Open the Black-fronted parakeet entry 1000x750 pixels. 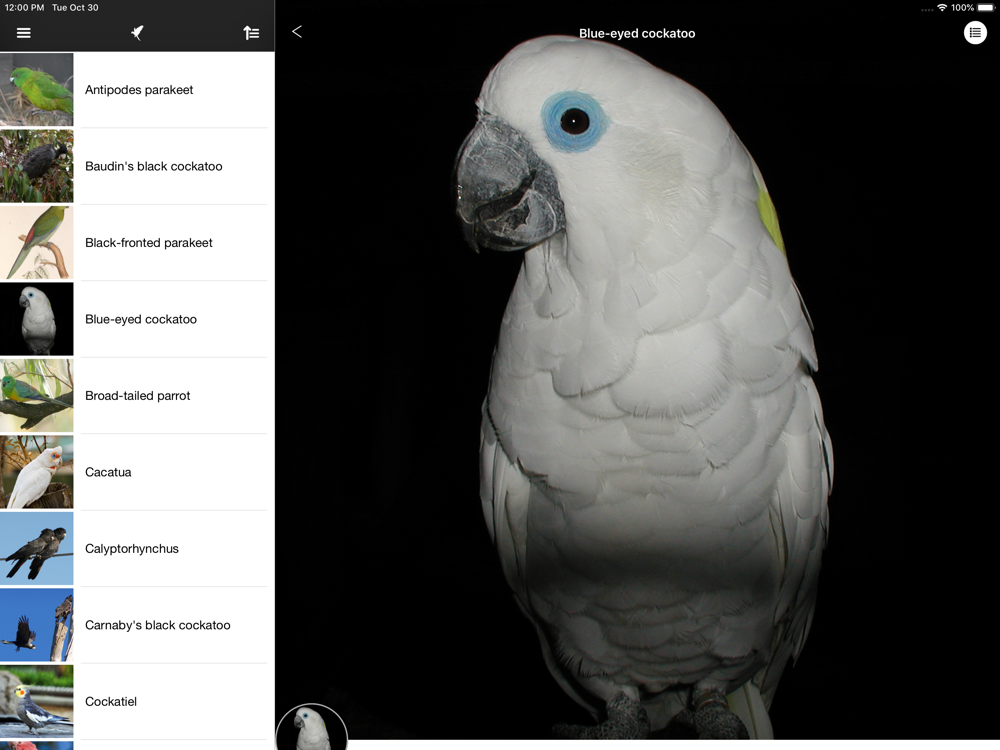[x=137, y=242]
